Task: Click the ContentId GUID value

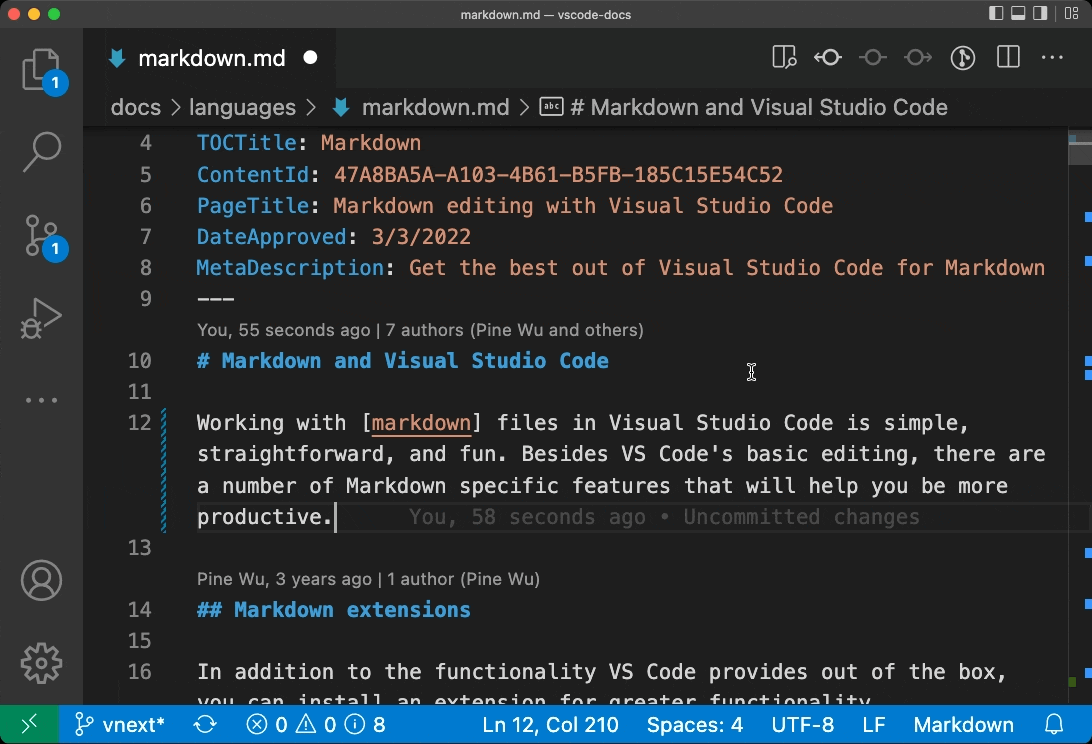Action: (x=558, y=174)
